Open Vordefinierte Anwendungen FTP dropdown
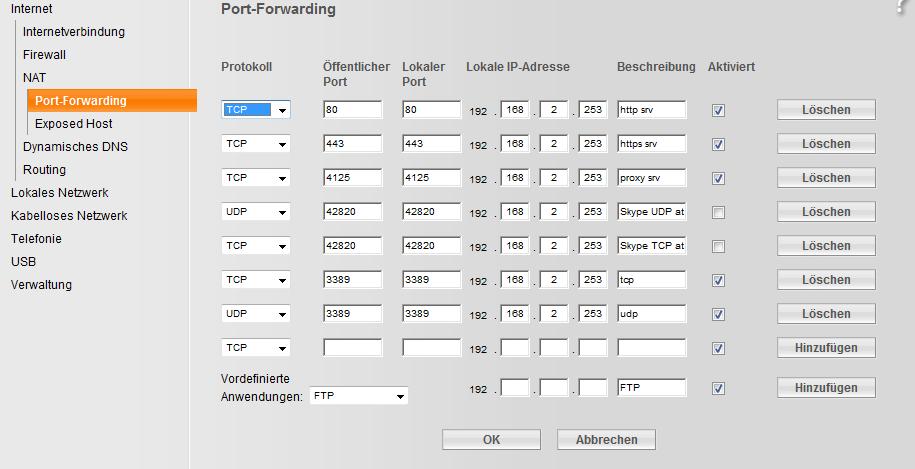The height and width of the screenshot is (469, 915). click(358, 396)
